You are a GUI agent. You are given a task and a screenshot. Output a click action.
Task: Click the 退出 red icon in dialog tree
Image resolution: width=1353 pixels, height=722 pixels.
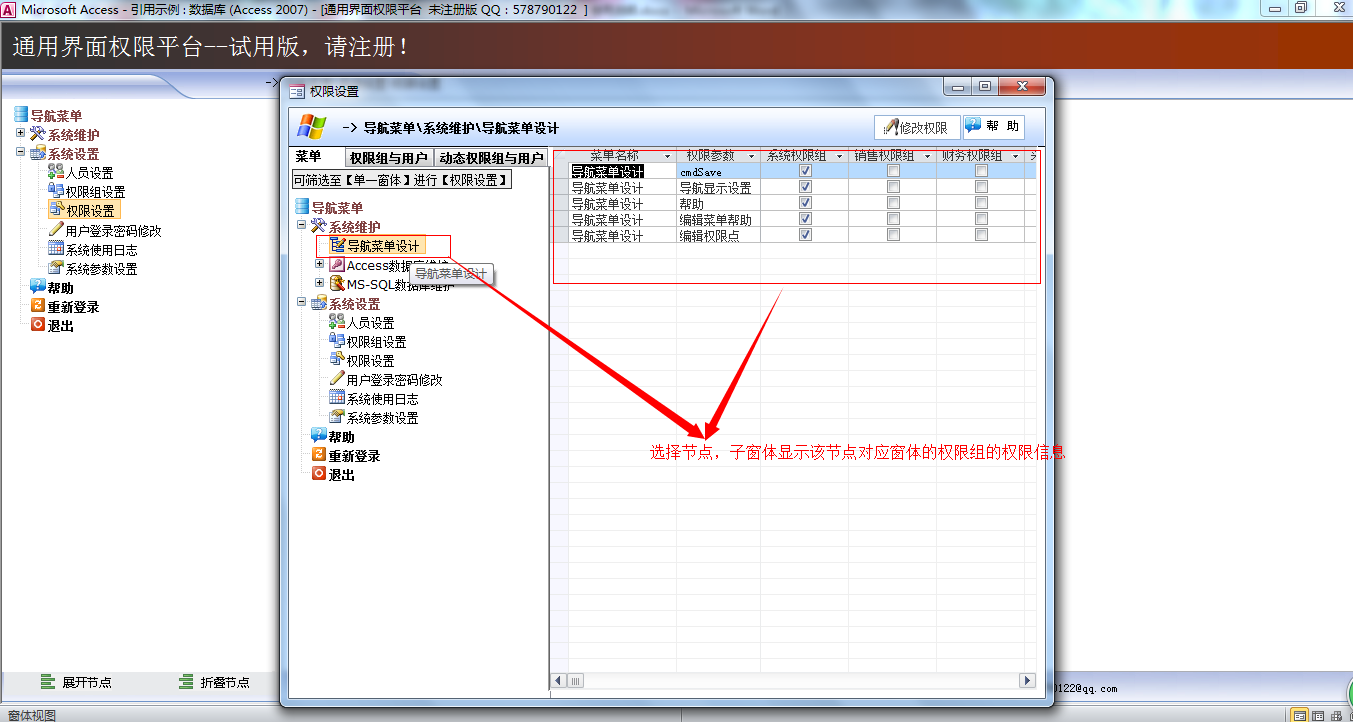[319, 474]
